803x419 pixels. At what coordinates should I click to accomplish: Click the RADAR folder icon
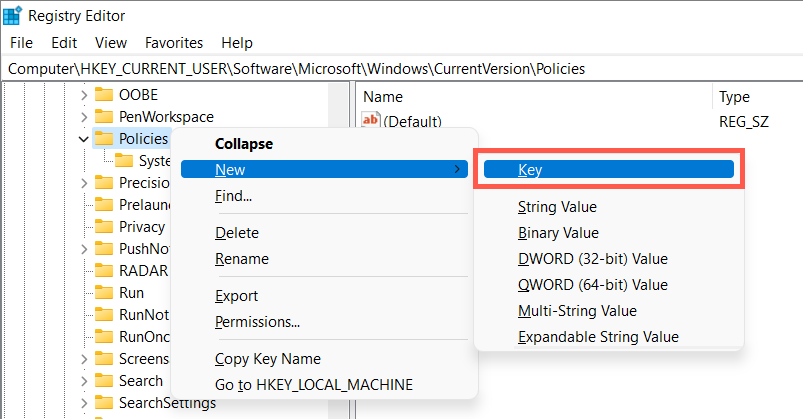click(x=103, y=271)
